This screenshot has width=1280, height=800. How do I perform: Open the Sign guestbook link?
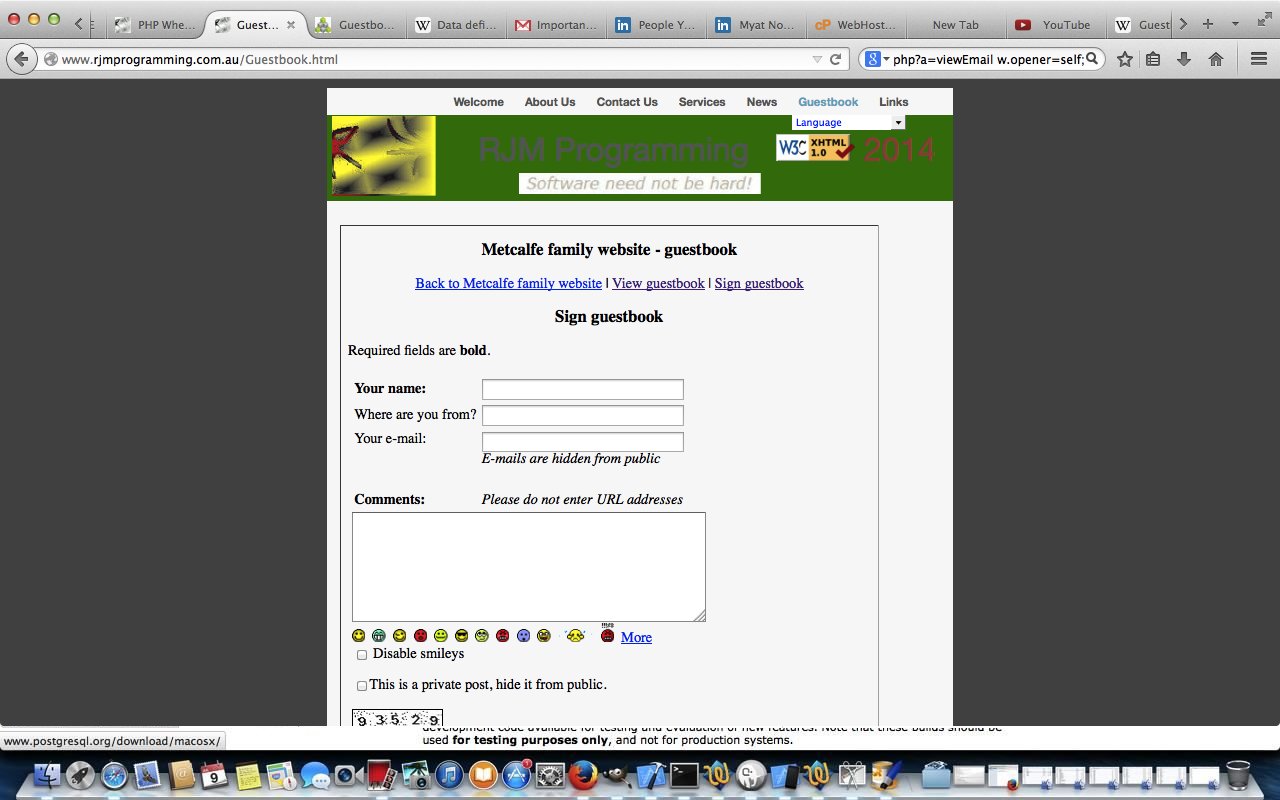759,283
